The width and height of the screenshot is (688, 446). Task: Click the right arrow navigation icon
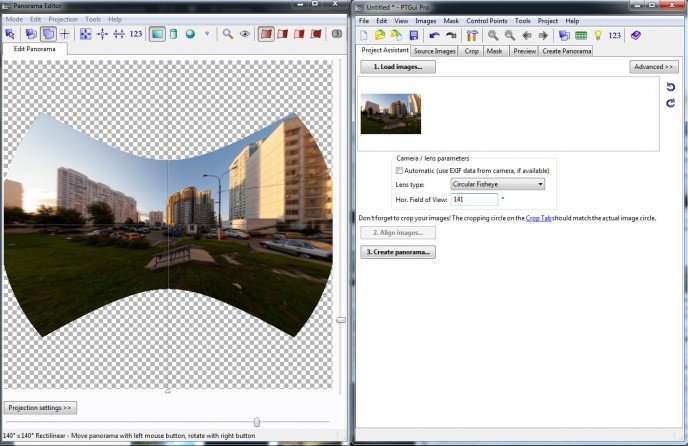543,36
